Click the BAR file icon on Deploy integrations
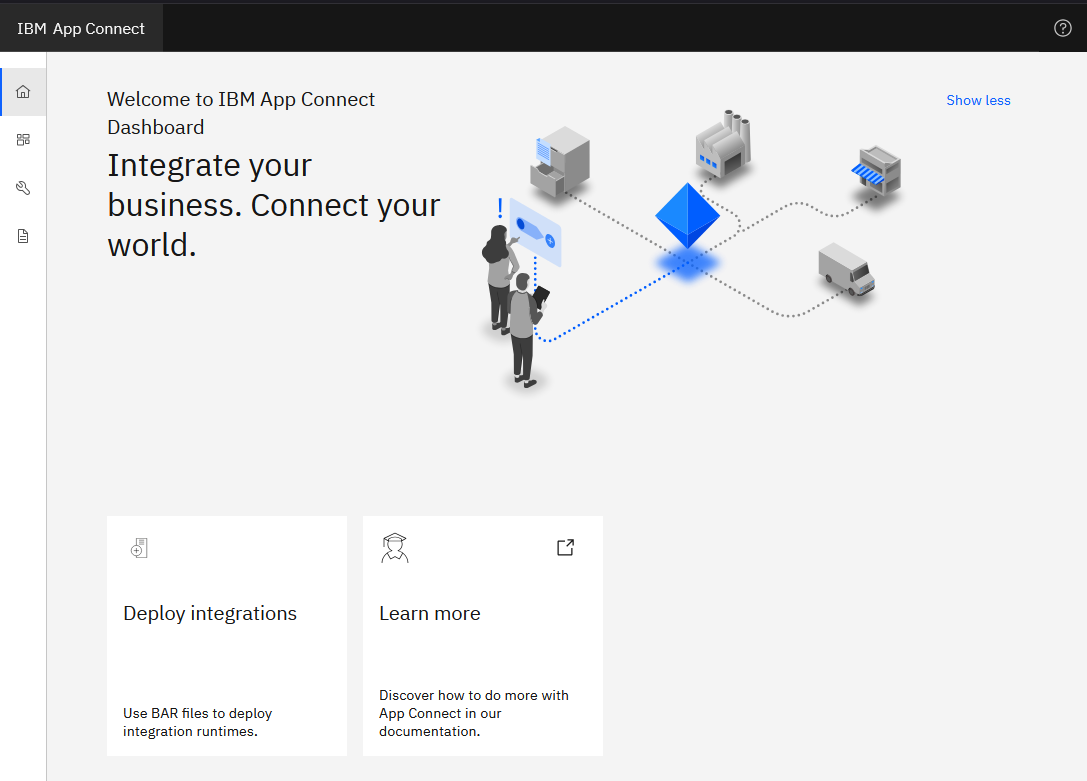The width and height of the screenshot is (1087, 781). [x=139, y=547]
